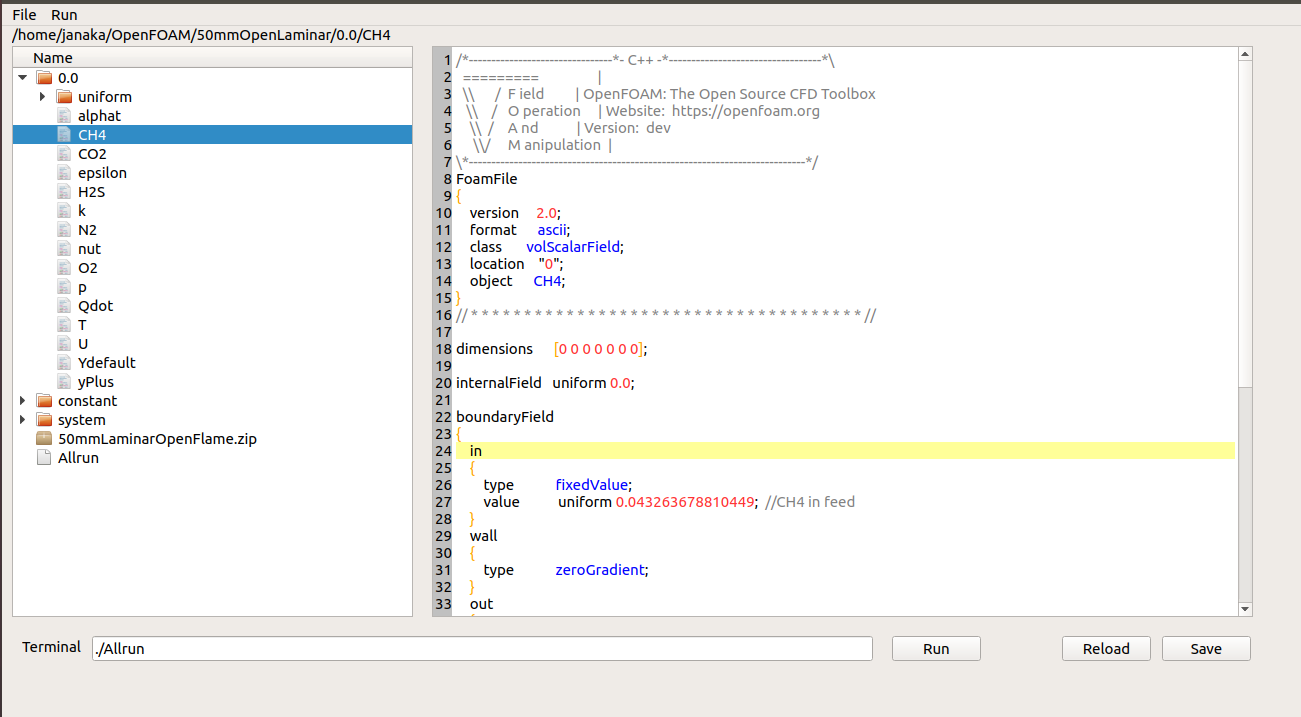
Task: Click the alphat file icon
Action: pyautogui.click(x=62, y=115)
